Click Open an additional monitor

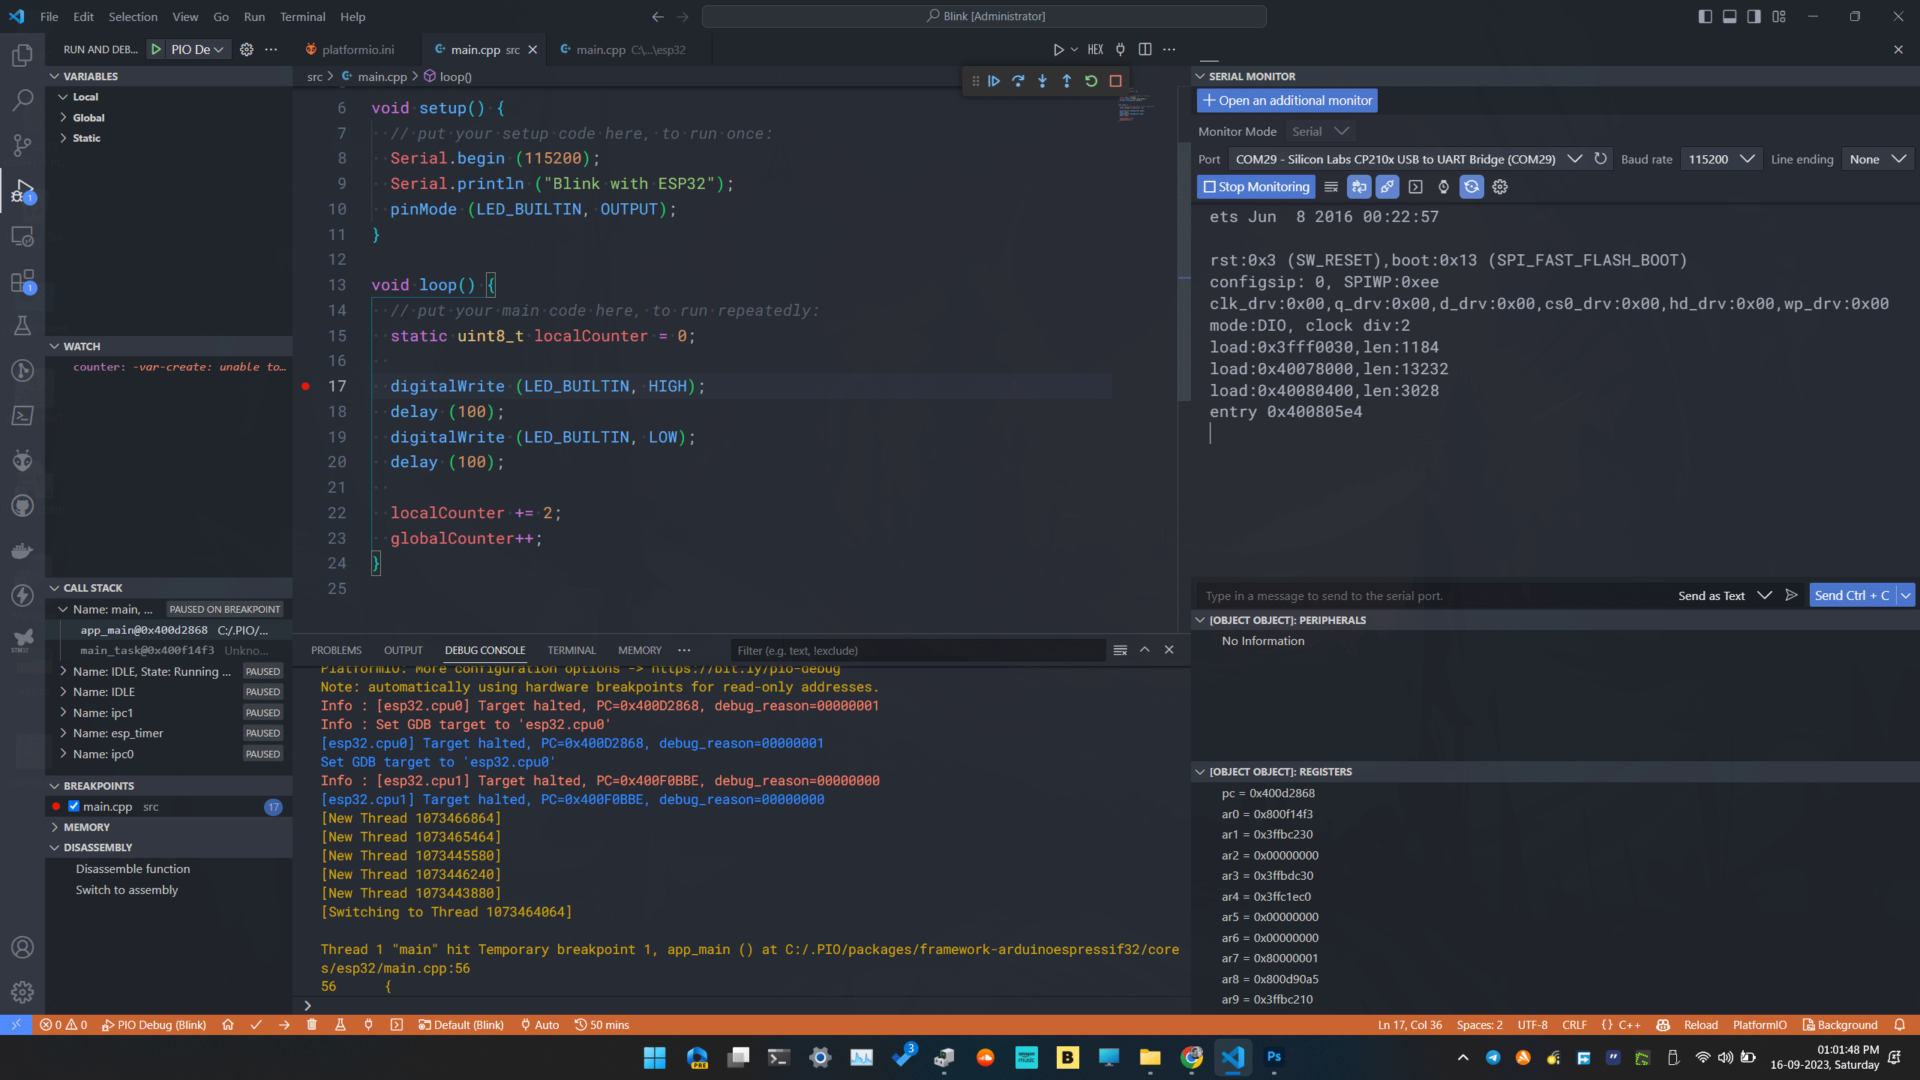pos(1287,100)
